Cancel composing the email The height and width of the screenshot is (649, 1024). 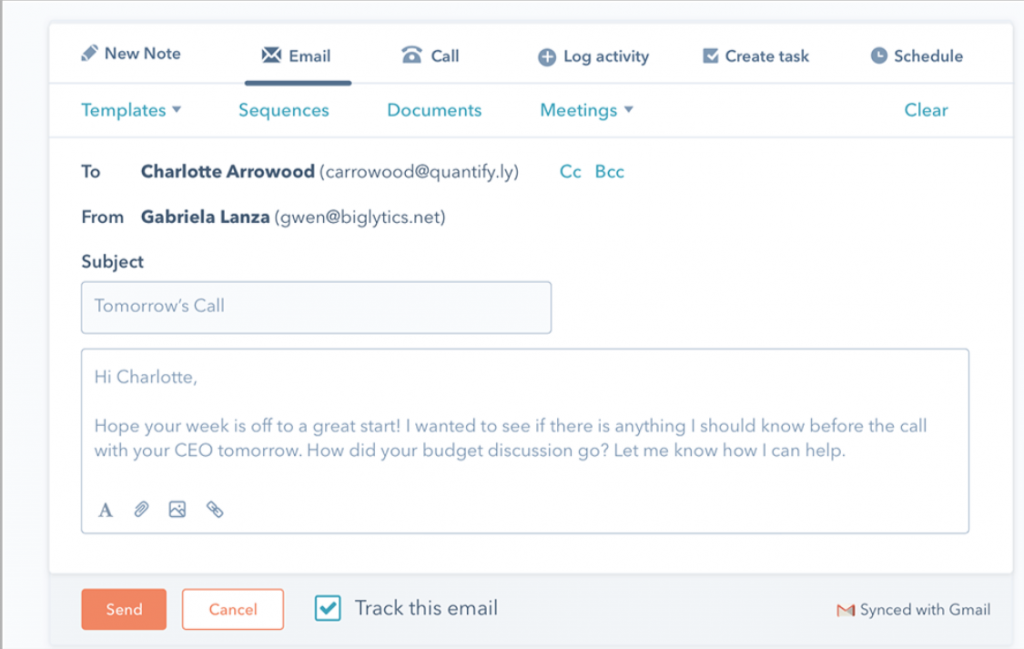click(x=232, y=608)
